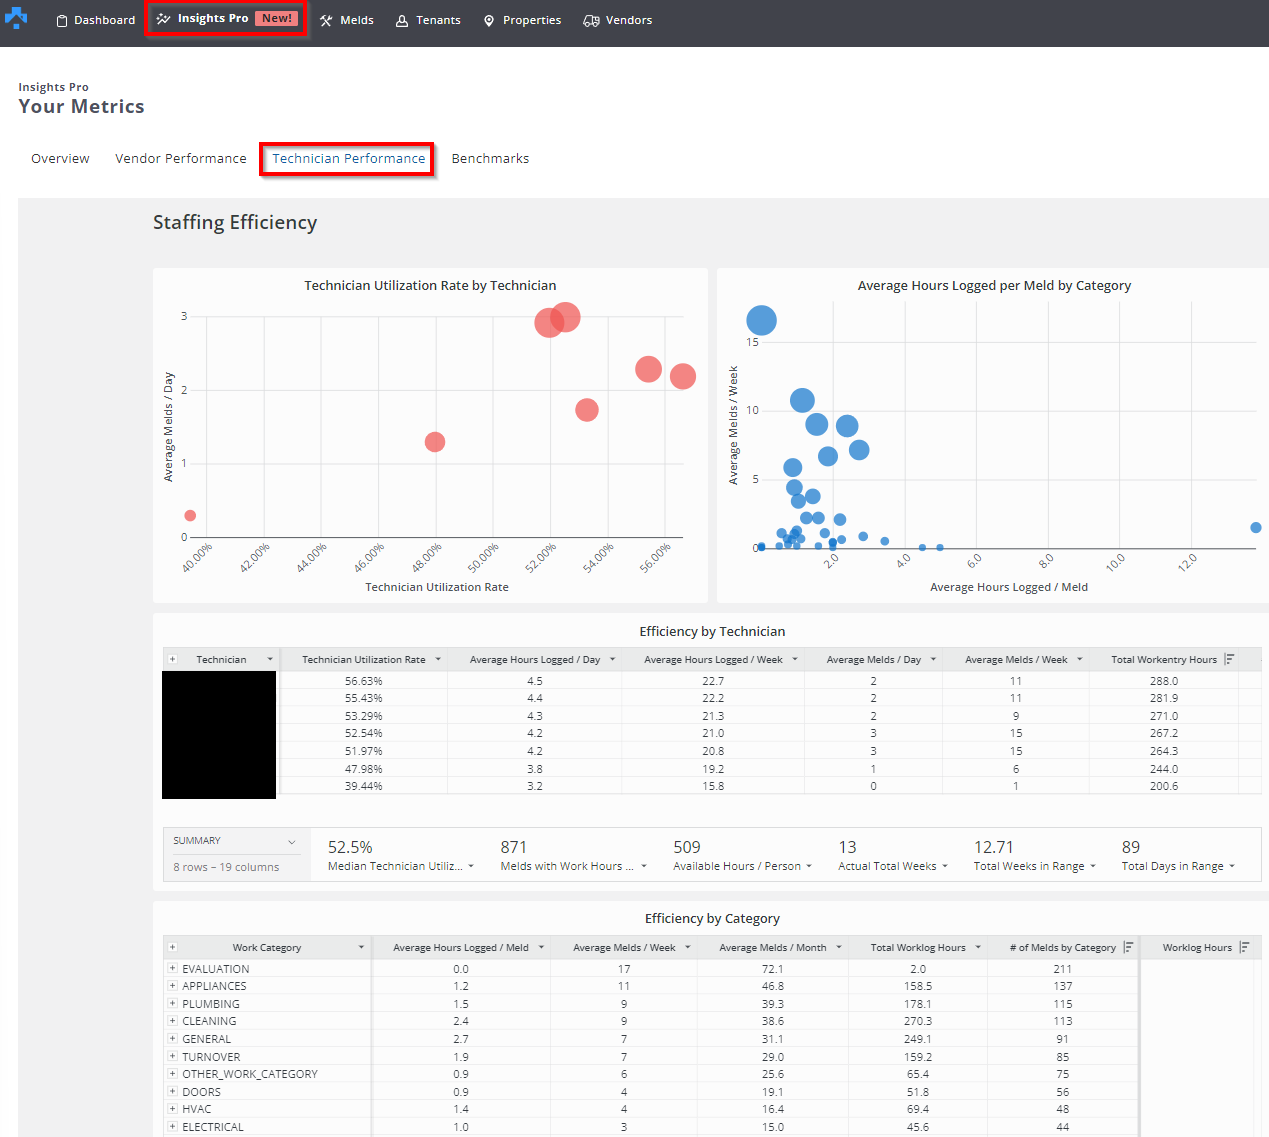1269x1137 pixels.
Task: Click the largest blue bubble in category chart
Action: click(761, 320)
